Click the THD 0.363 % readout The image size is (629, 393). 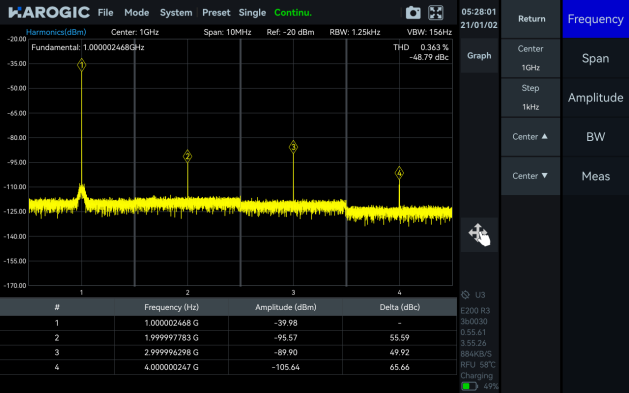point(421,47)
